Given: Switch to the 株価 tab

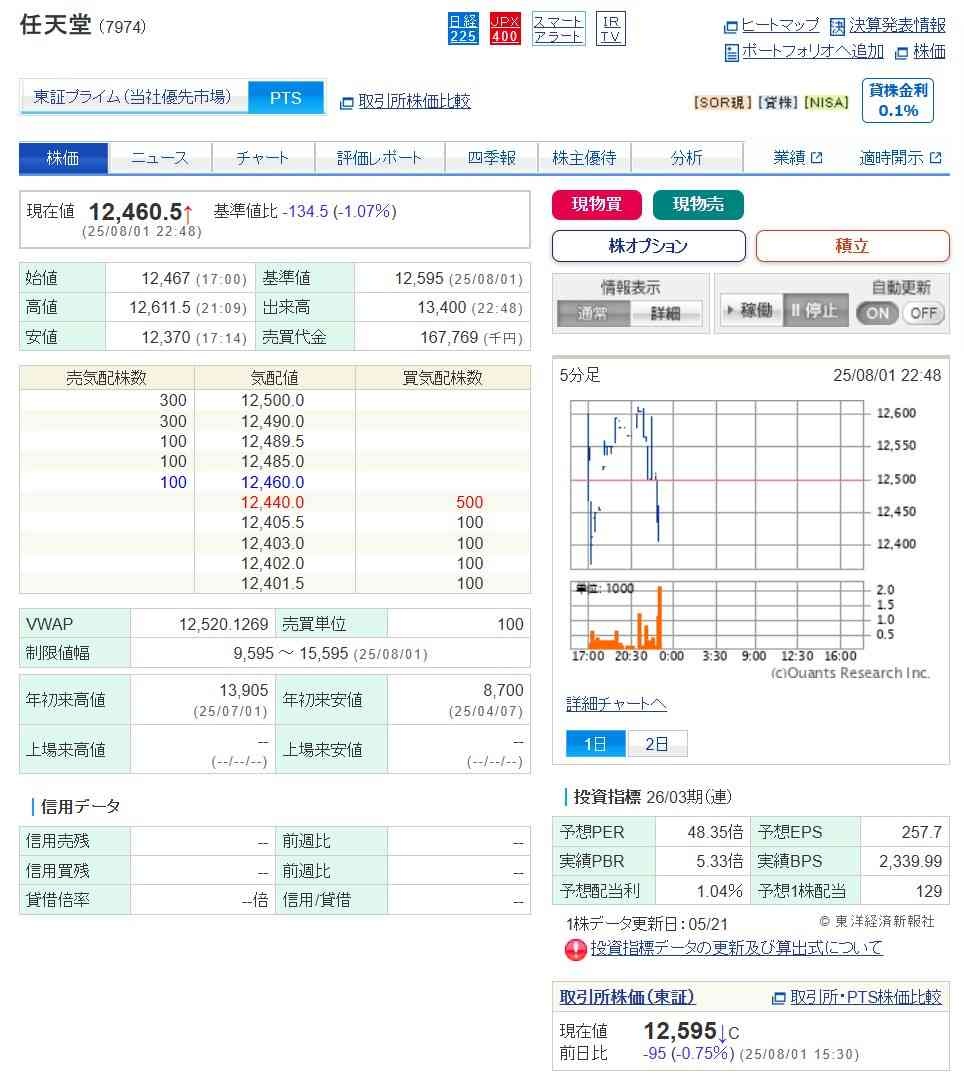Looking at the screenshot, I should [63, 158].
